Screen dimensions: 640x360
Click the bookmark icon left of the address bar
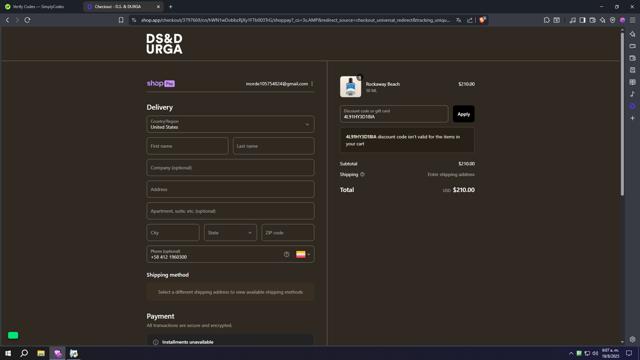121,20
